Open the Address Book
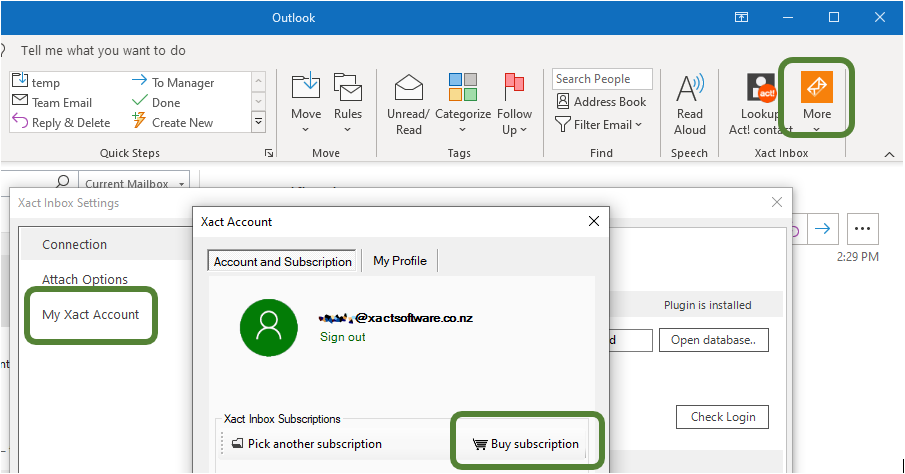 coord(601,102)
